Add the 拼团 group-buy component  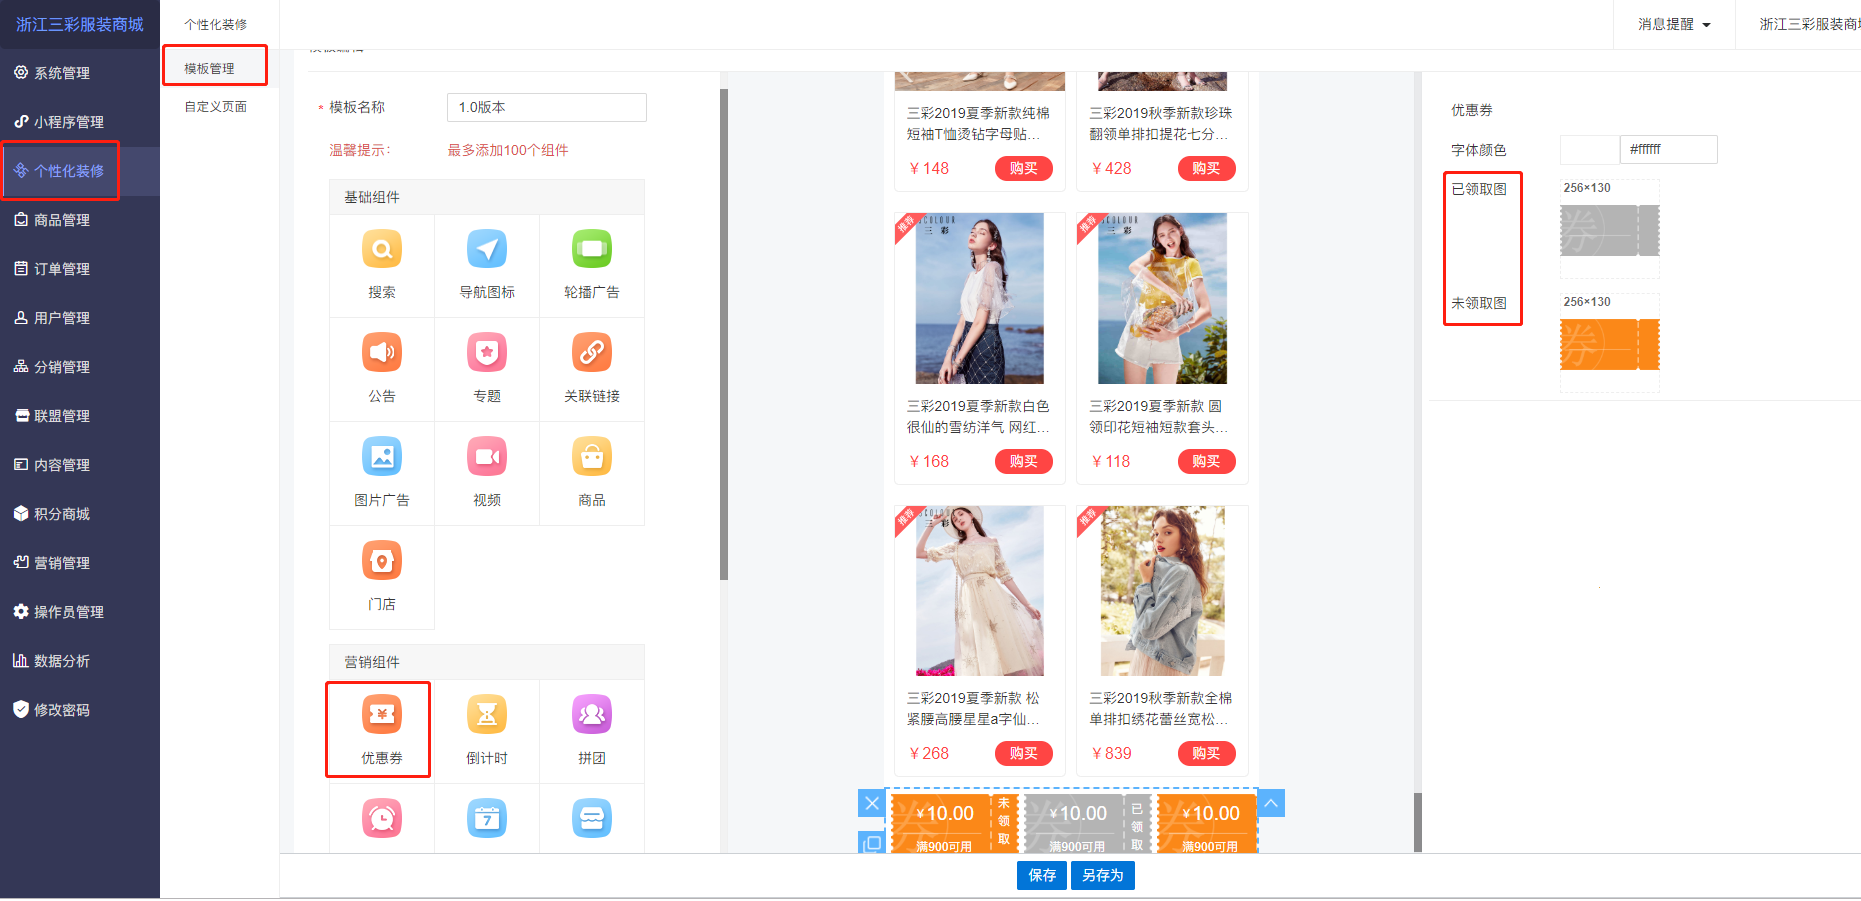click(x=592, y=732)
